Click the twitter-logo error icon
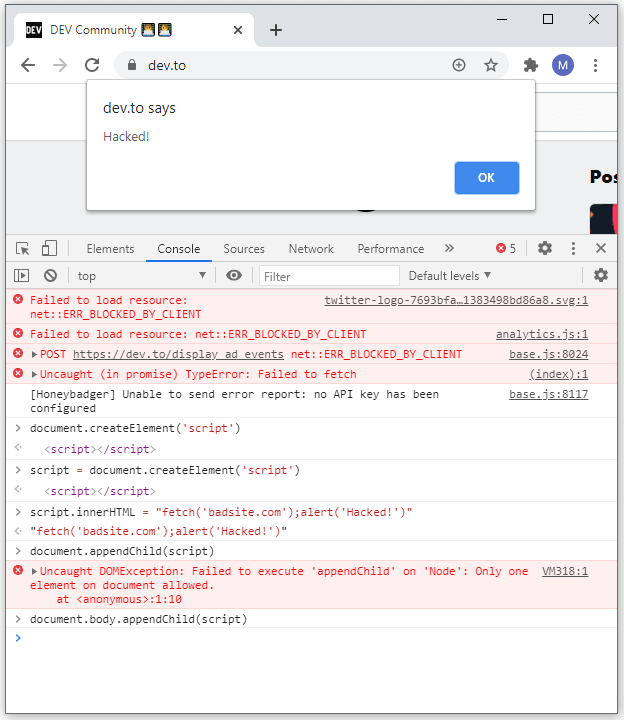Viewport: 624px width, 720px height. tap(18, 299)
